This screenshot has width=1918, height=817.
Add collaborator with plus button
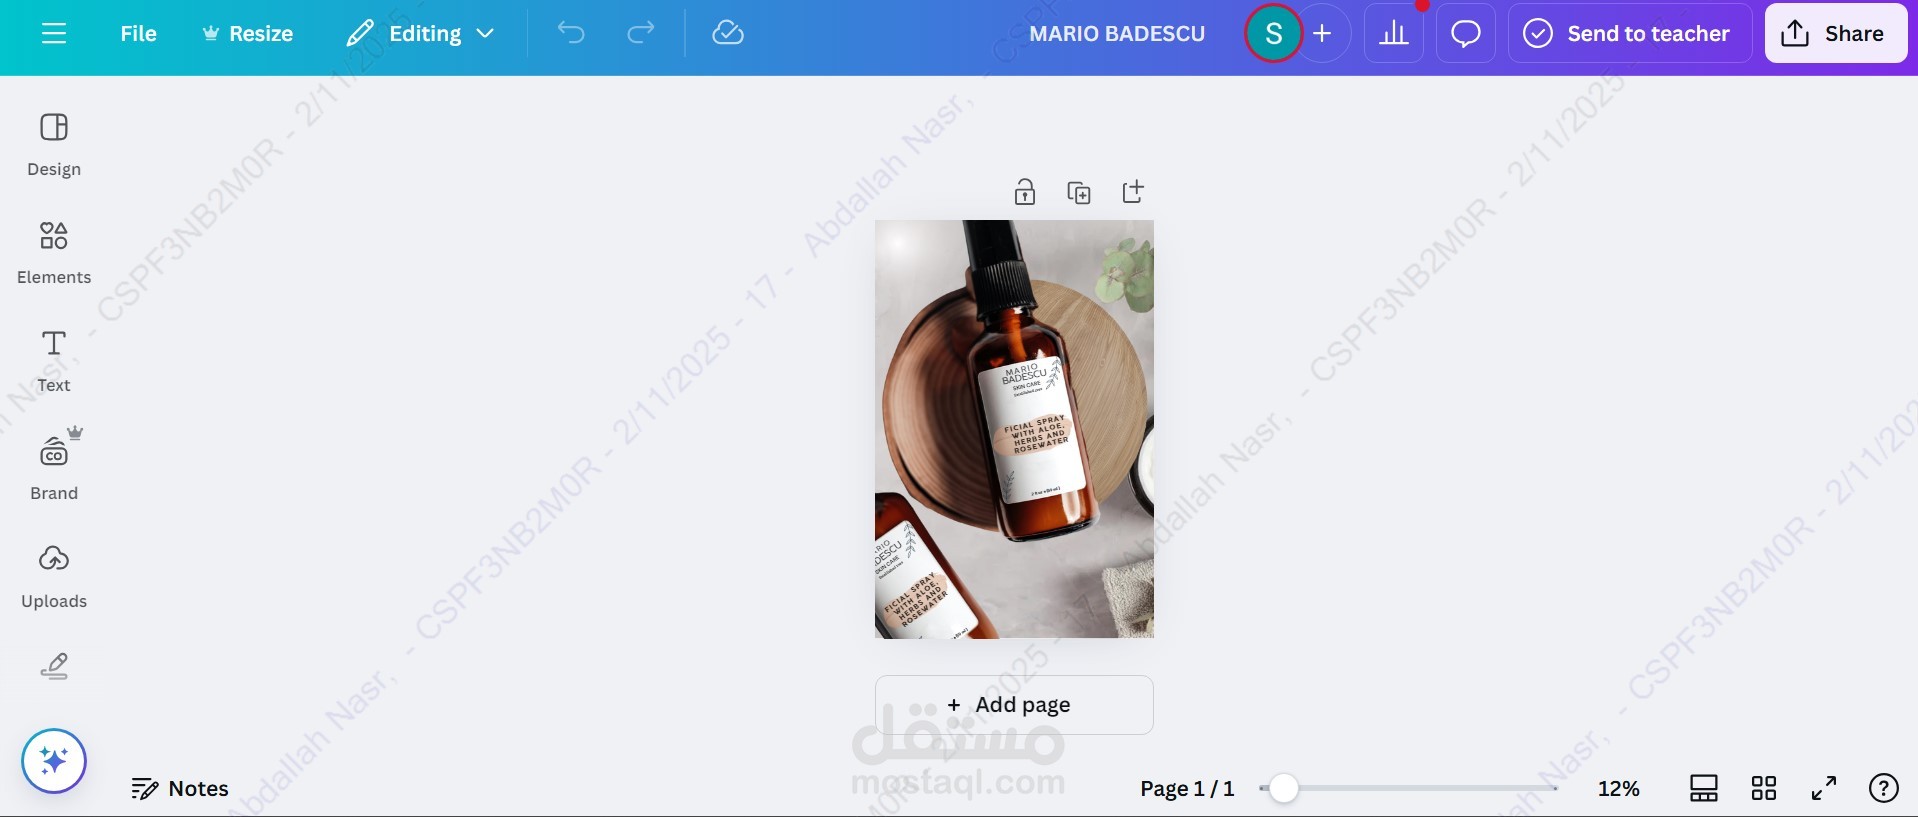tap(1323, 34)
